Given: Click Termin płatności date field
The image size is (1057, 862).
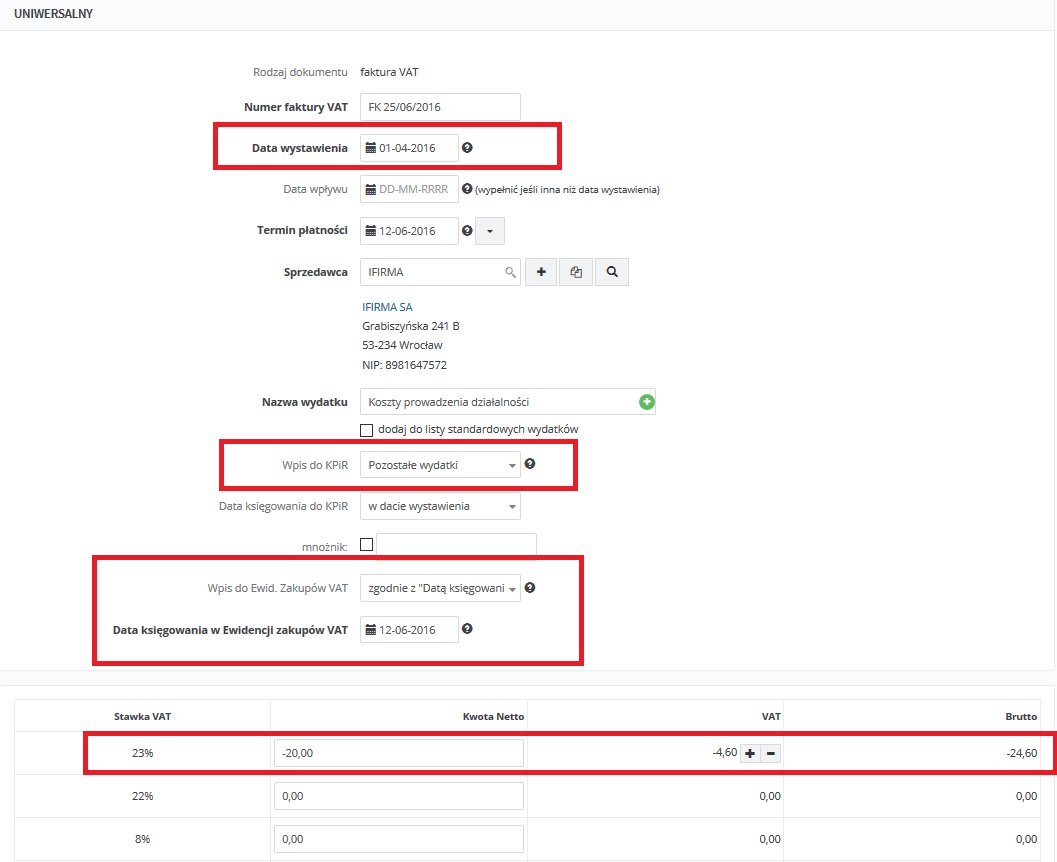Looking at the screenshot, I should pyautogui.click(x=409, y=230).
